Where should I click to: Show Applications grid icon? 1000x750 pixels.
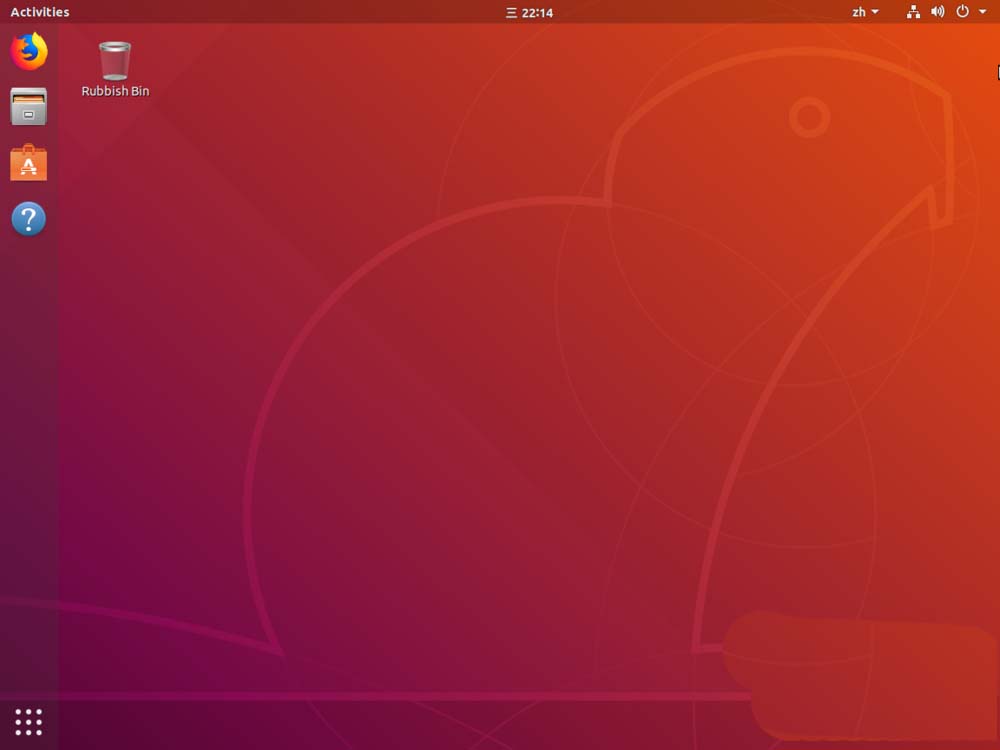29,721
